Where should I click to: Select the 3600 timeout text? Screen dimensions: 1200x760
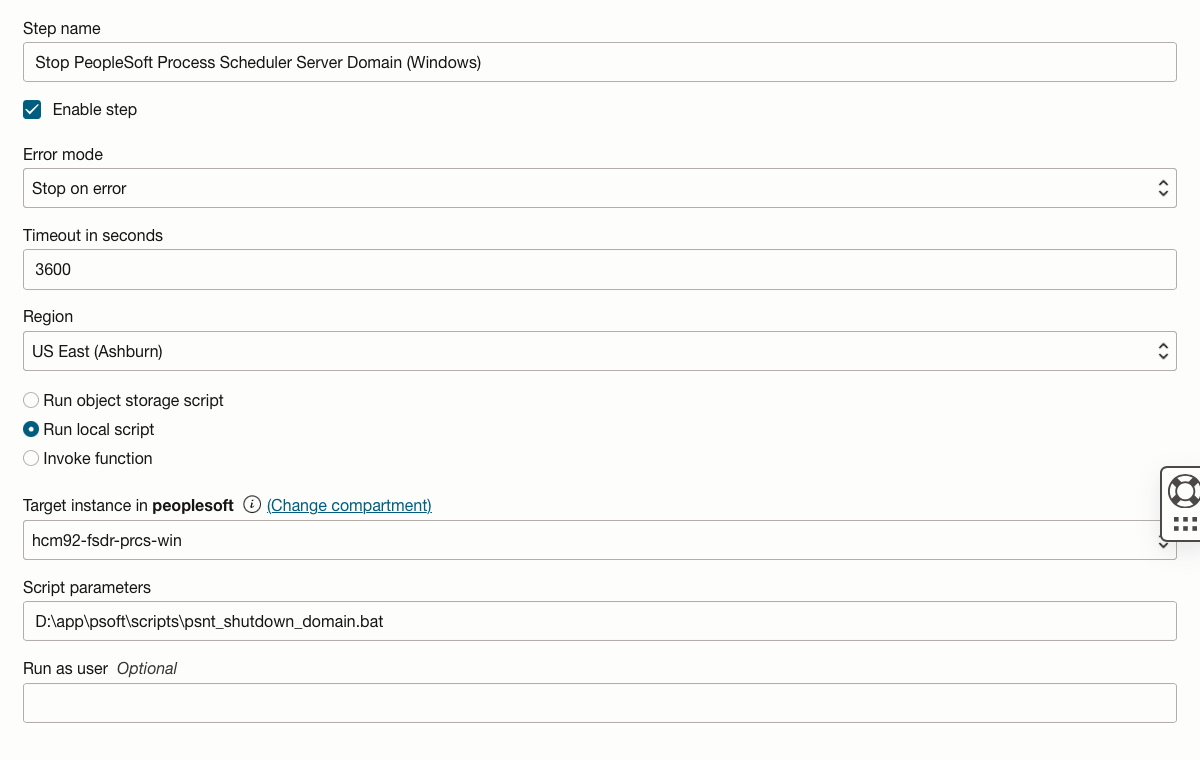click(x=52, y=269)
